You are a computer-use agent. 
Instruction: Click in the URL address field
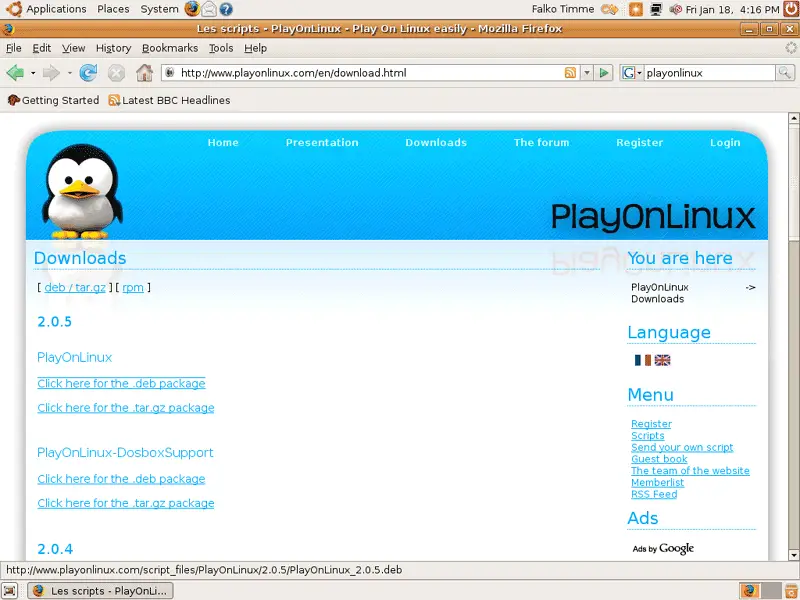click(370, 73)
